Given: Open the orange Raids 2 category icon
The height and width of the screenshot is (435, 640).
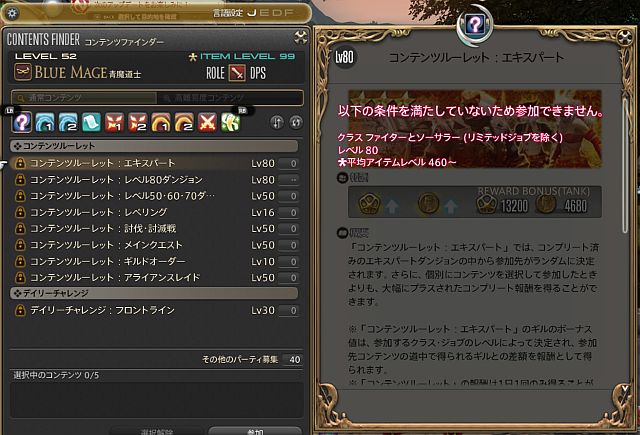Looking at the screenshot, I should (x=184, y=122).
